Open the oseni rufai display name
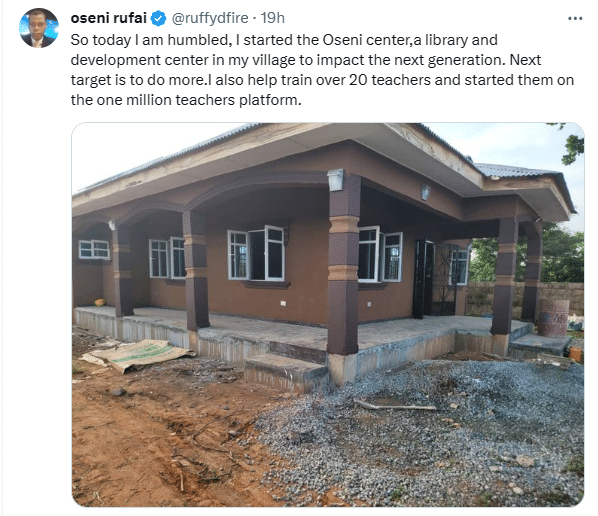The height and width of the screenshot is (516, 598). 109,18
